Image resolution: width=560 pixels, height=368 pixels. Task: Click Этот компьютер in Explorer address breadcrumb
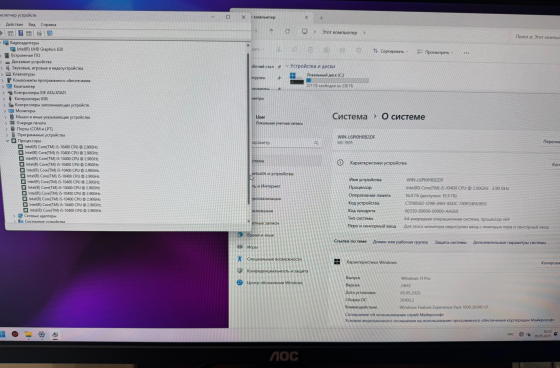339,32
